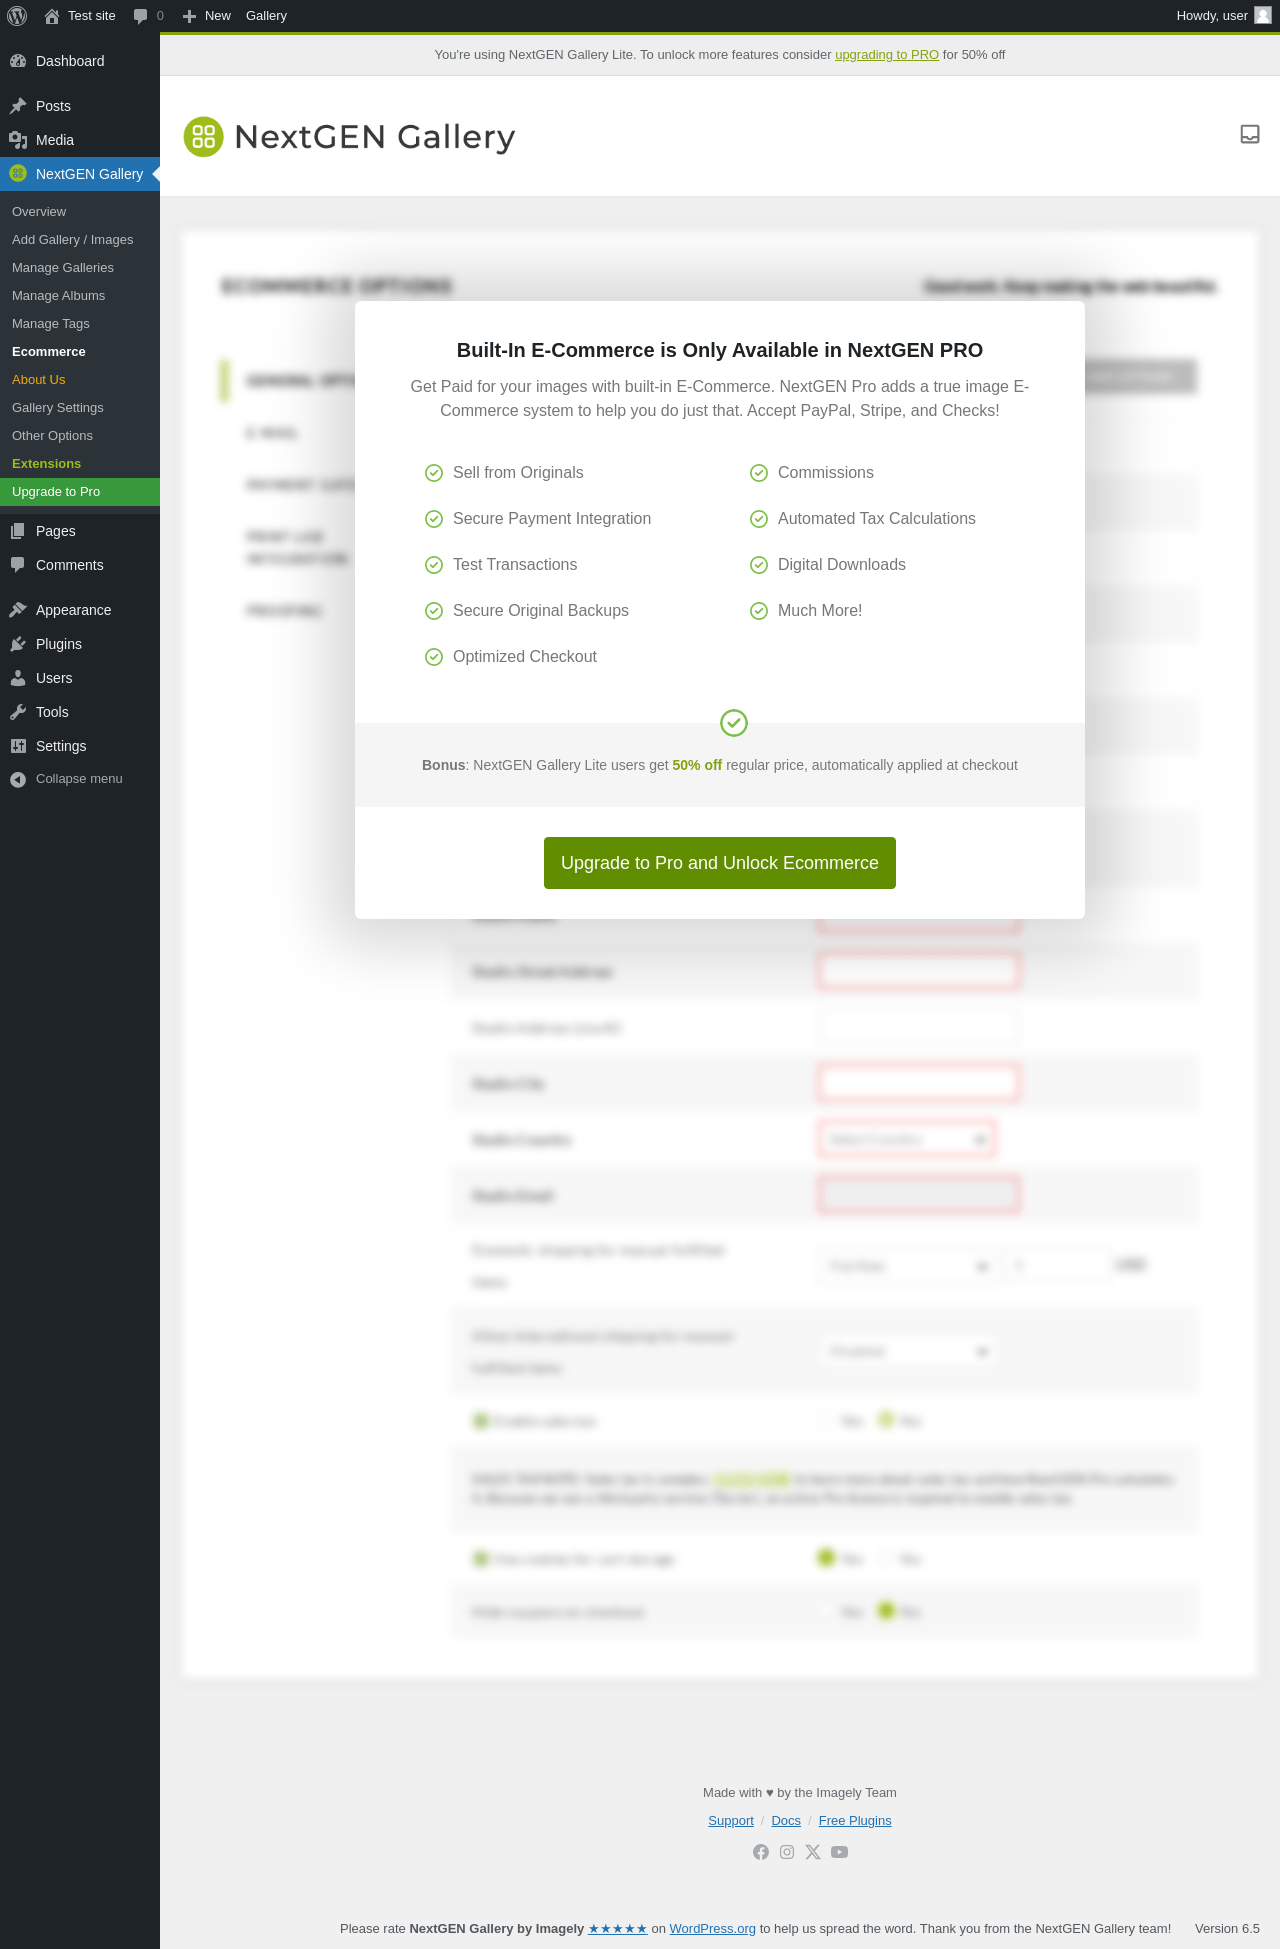1280x1949 pixels.
Task: Click the Plugins plug icon
Action: (18, 644)
